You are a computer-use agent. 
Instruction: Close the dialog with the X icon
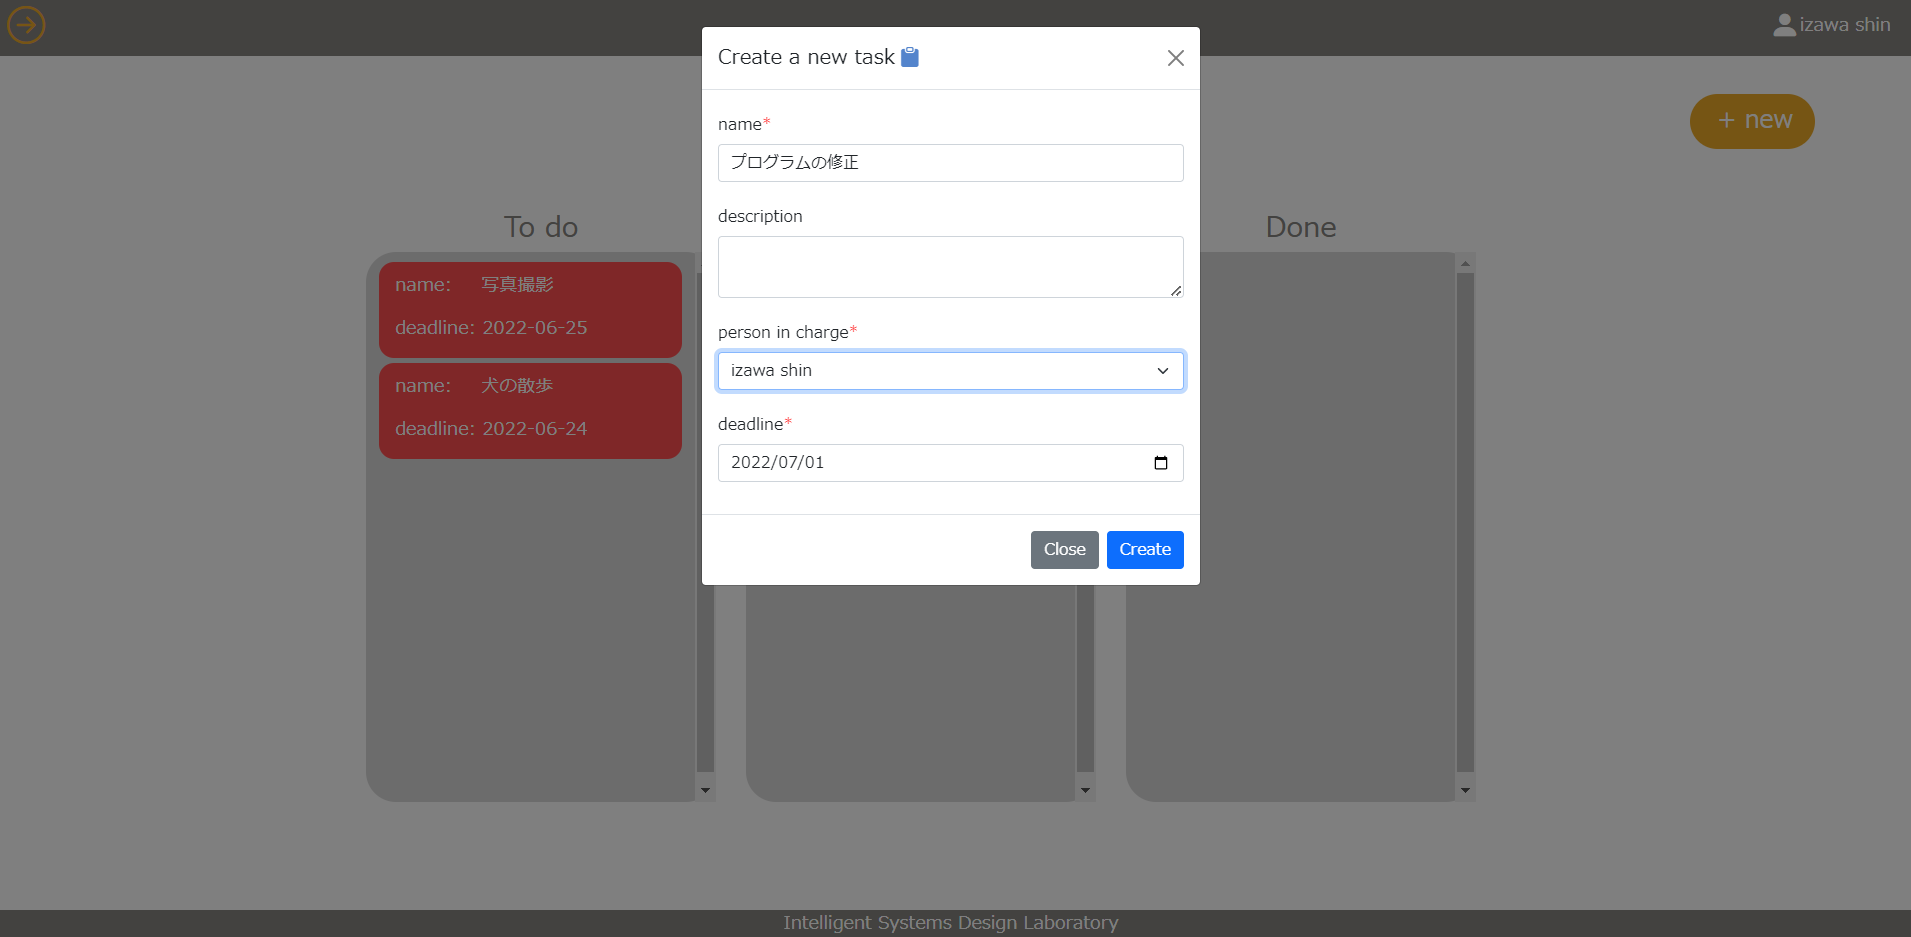tap(1176, 58)
